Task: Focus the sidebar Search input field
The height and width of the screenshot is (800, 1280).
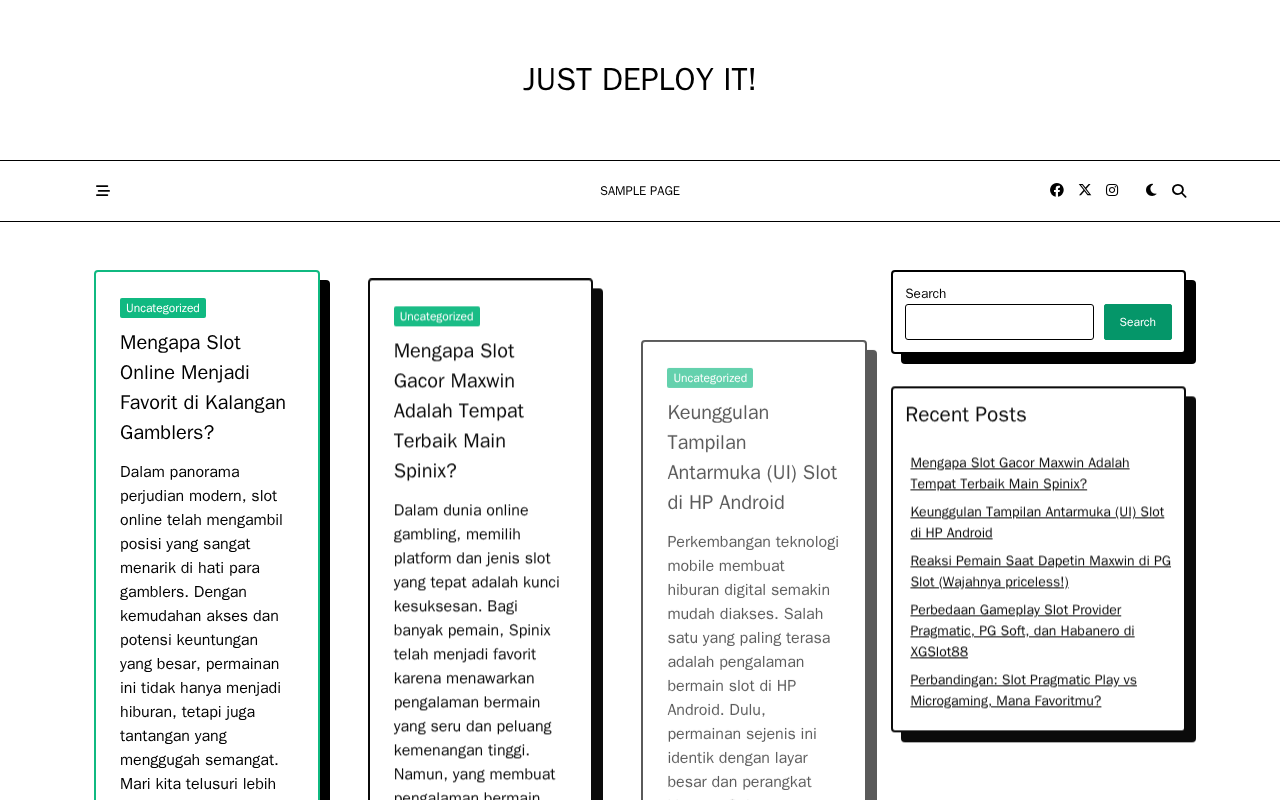Action: [x=999, y=322]
